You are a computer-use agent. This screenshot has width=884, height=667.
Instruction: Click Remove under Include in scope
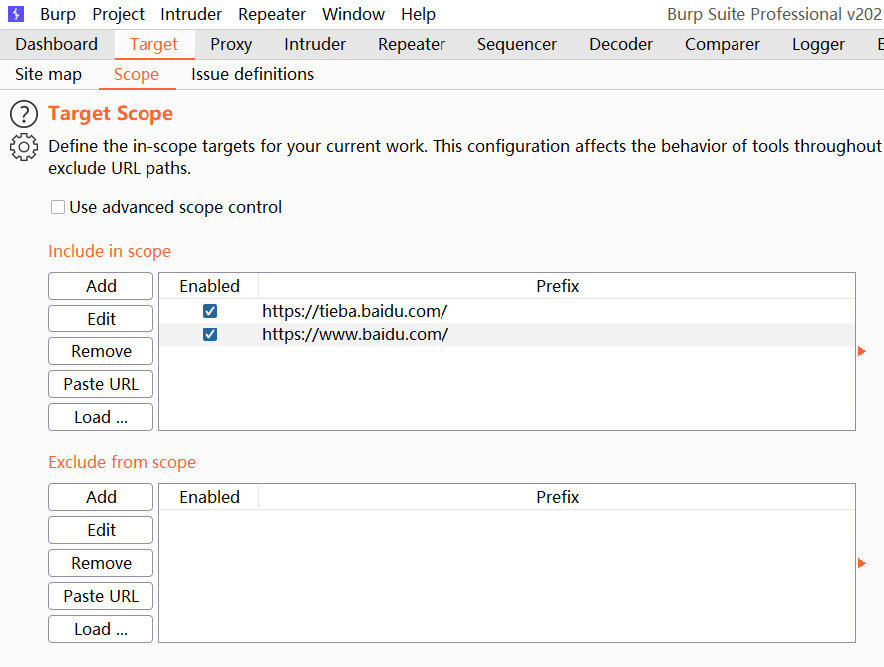(100, 351)
